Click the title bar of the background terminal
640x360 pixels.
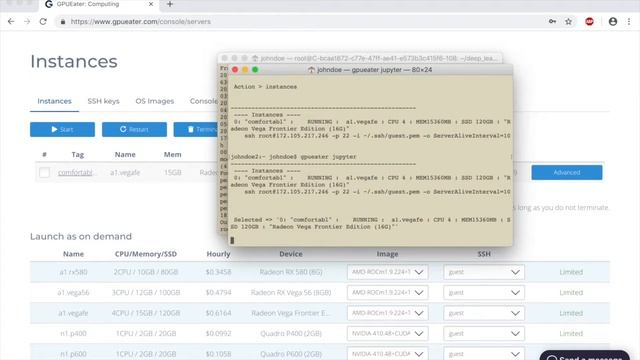(360, 58)
